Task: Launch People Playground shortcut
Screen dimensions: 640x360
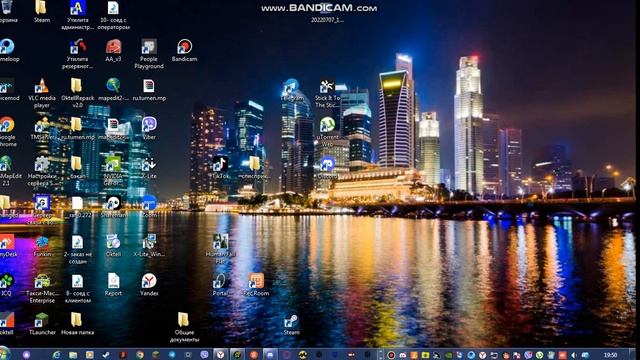Action: pyautogui.click(x=149, y=54)
